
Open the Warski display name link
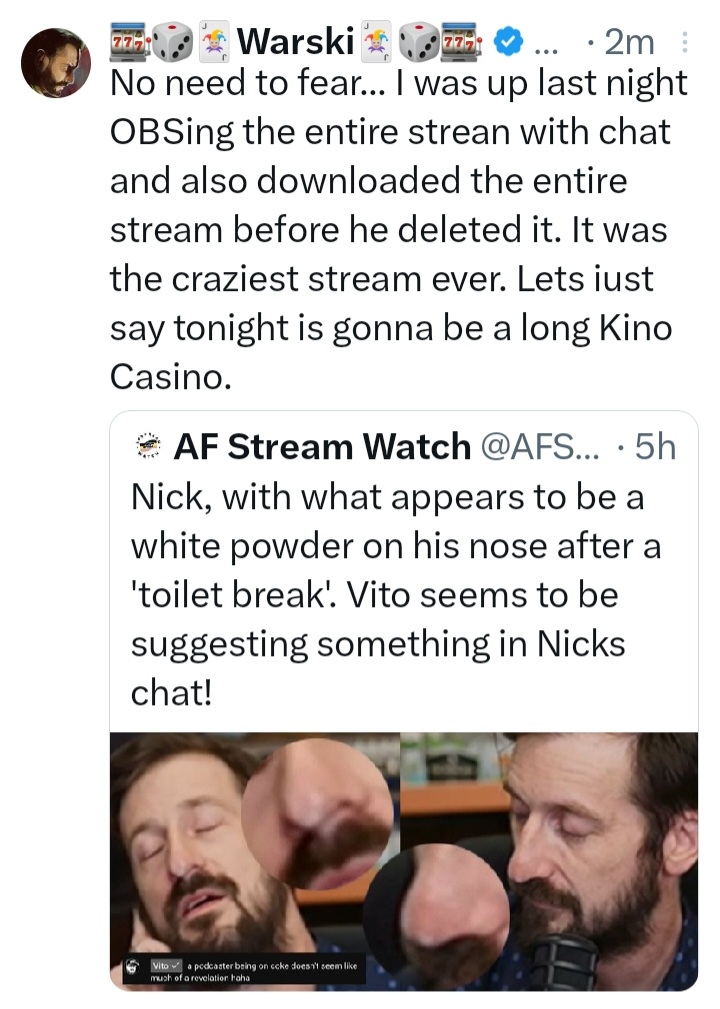(295, 42)
